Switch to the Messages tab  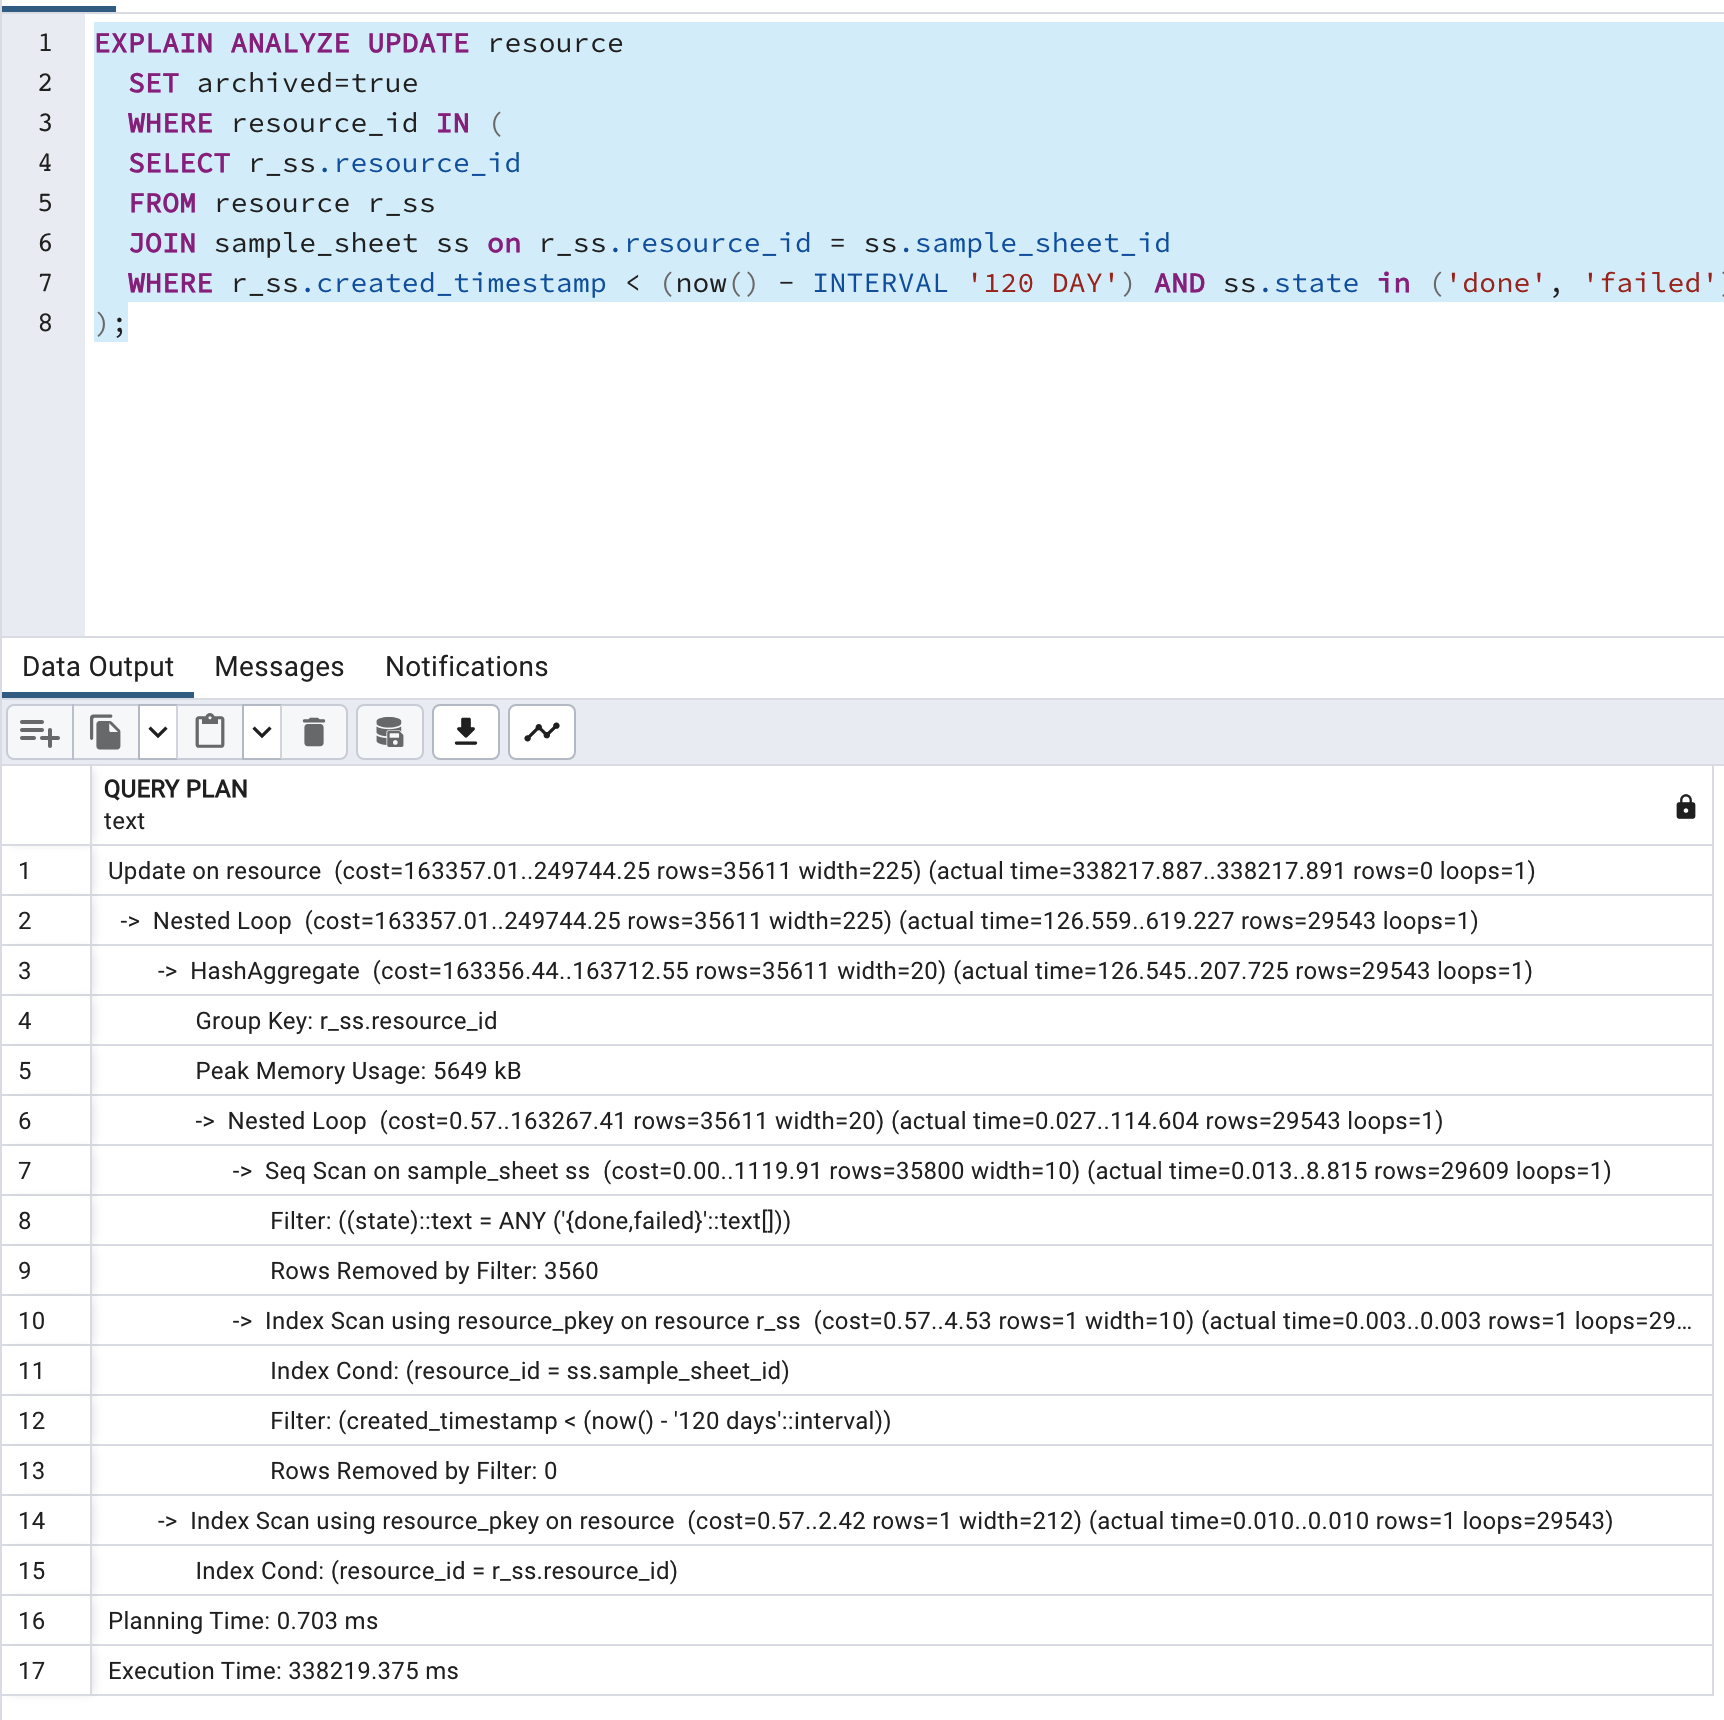point(279,667)
